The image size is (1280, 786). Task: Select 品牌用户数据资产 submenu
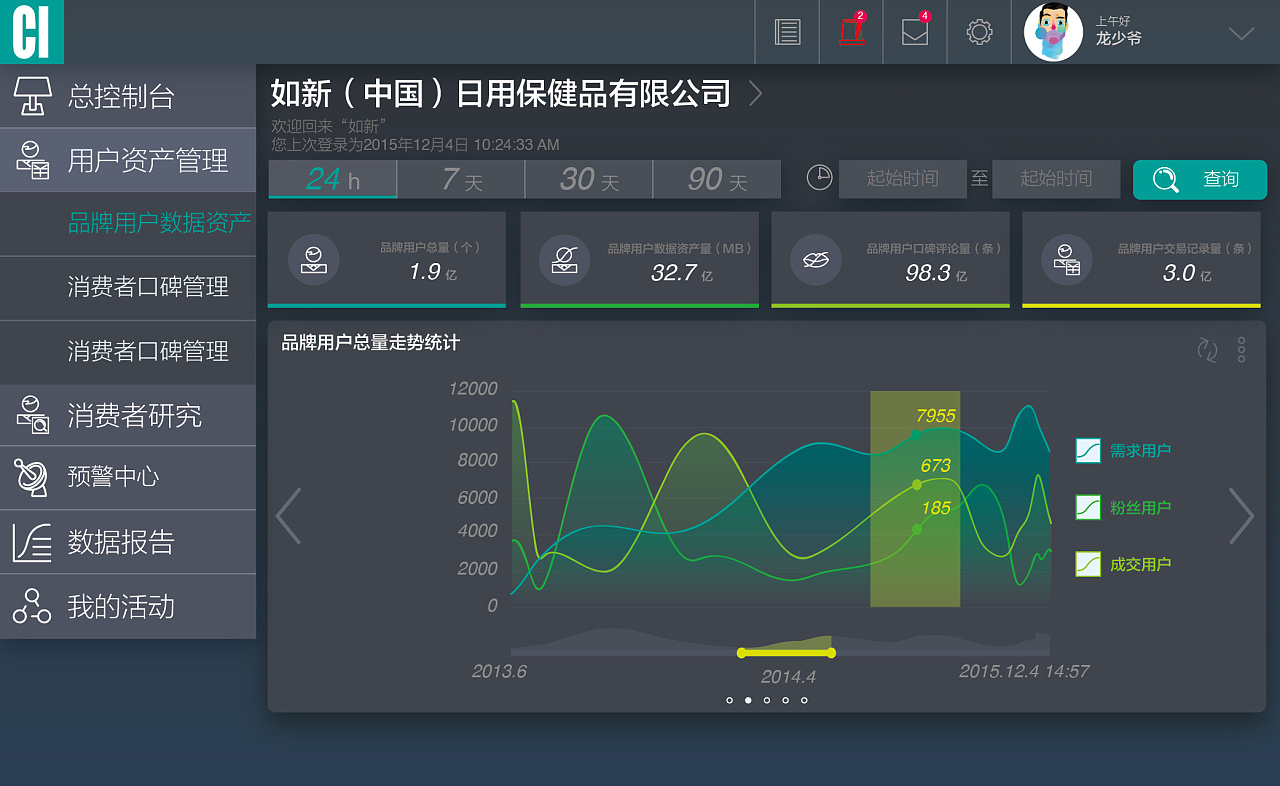point(128,223)
